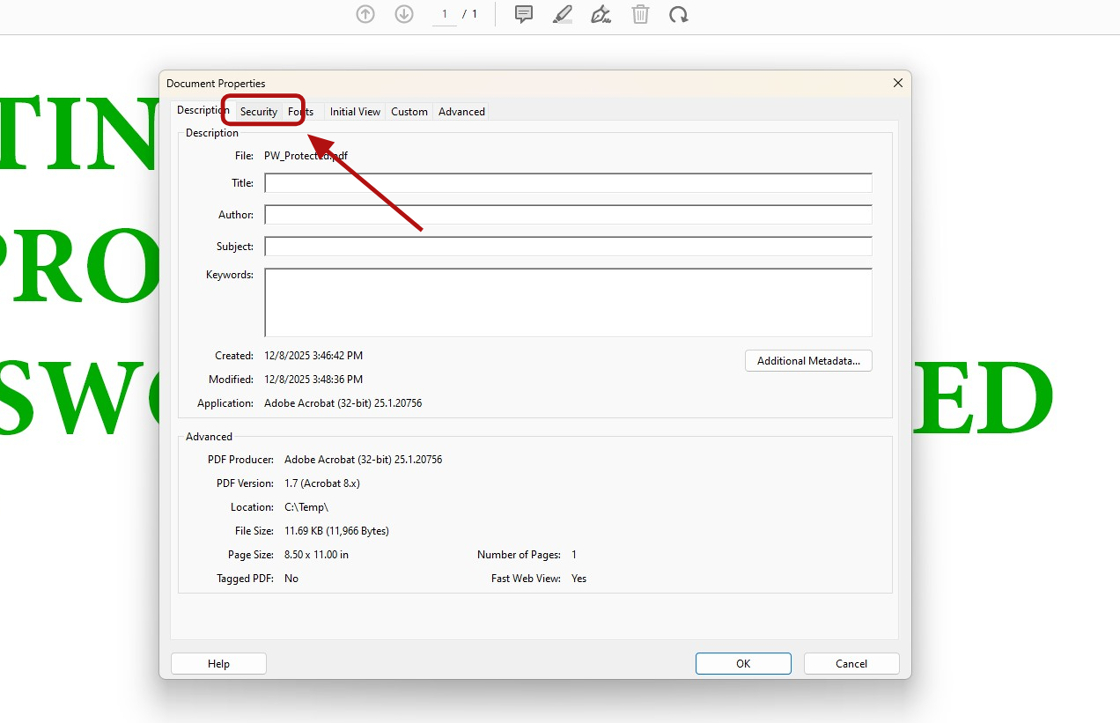Select the Number of Pages value 1
Image resolution: width=1120 pixels, height=723 pixels.
tap(574, 554)
